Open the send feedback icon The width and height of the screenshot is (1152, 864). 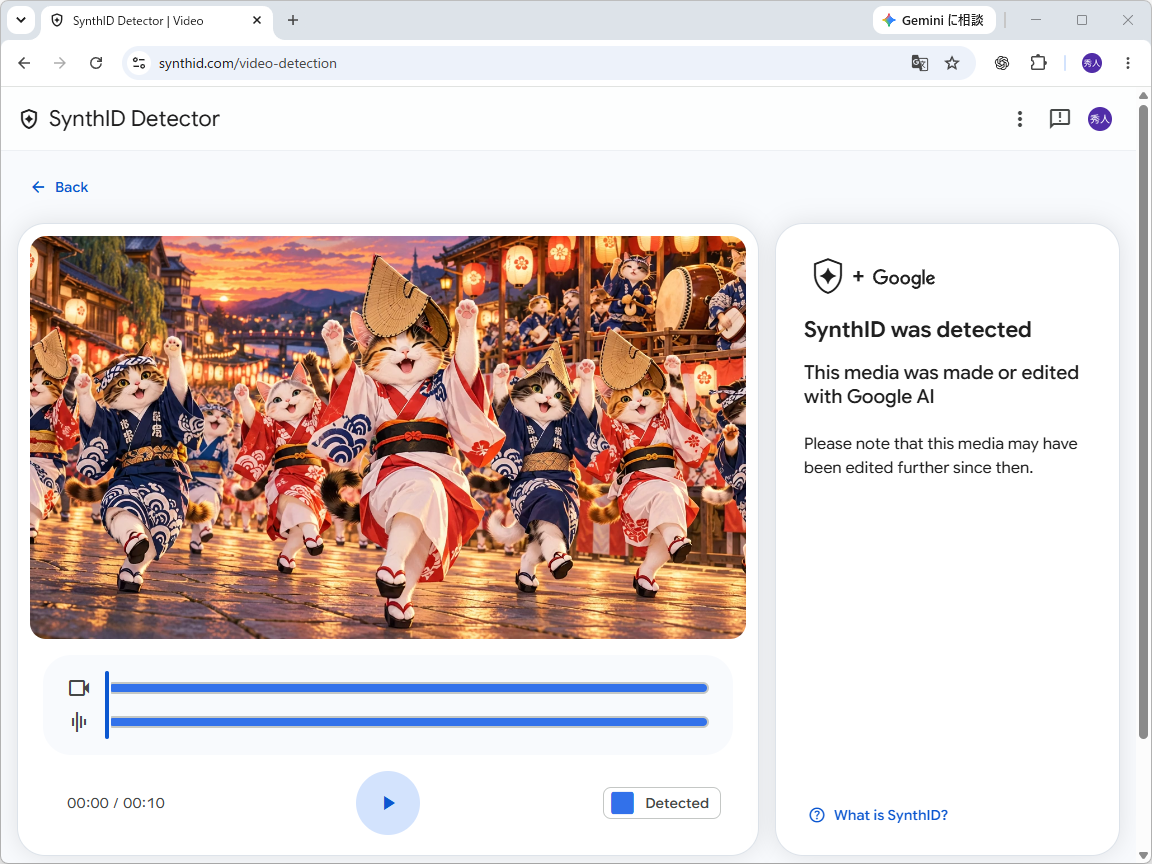click(x=1059, y=119)
